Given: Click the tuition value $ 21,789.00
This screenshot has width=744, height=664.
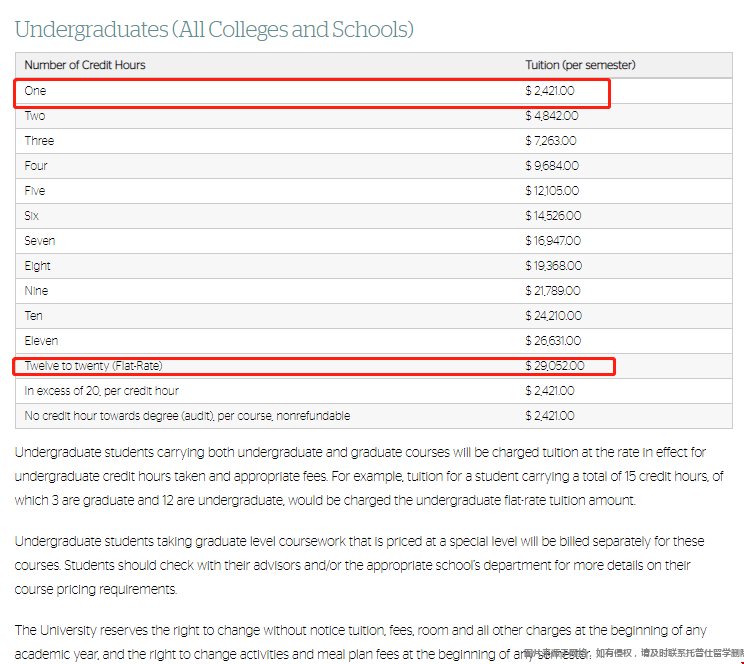Looking at the screenshot, I should 552,291.
